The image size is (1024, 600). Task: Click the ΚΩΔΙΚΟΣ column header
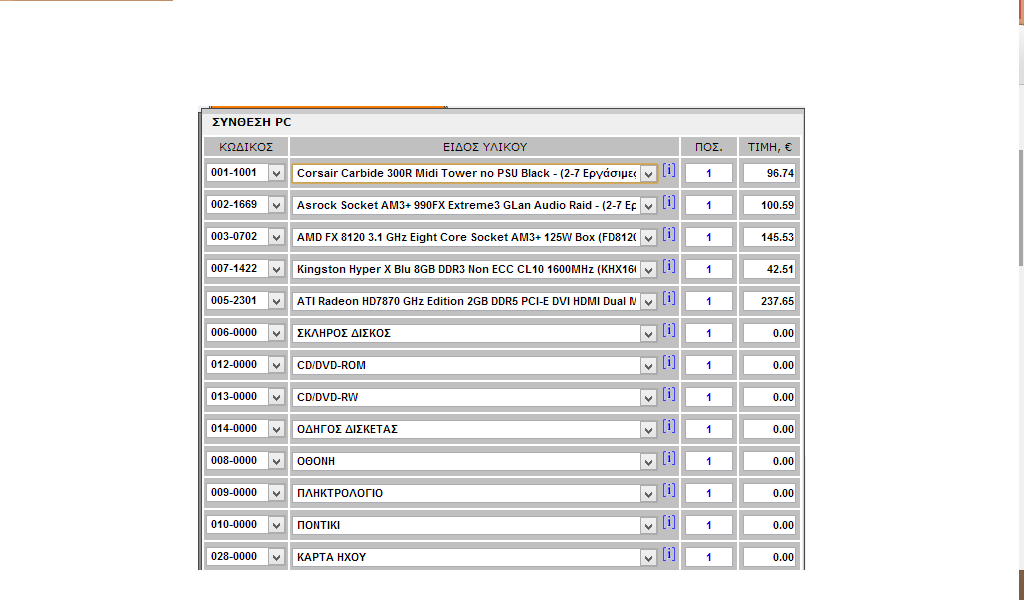pos(246,147)
